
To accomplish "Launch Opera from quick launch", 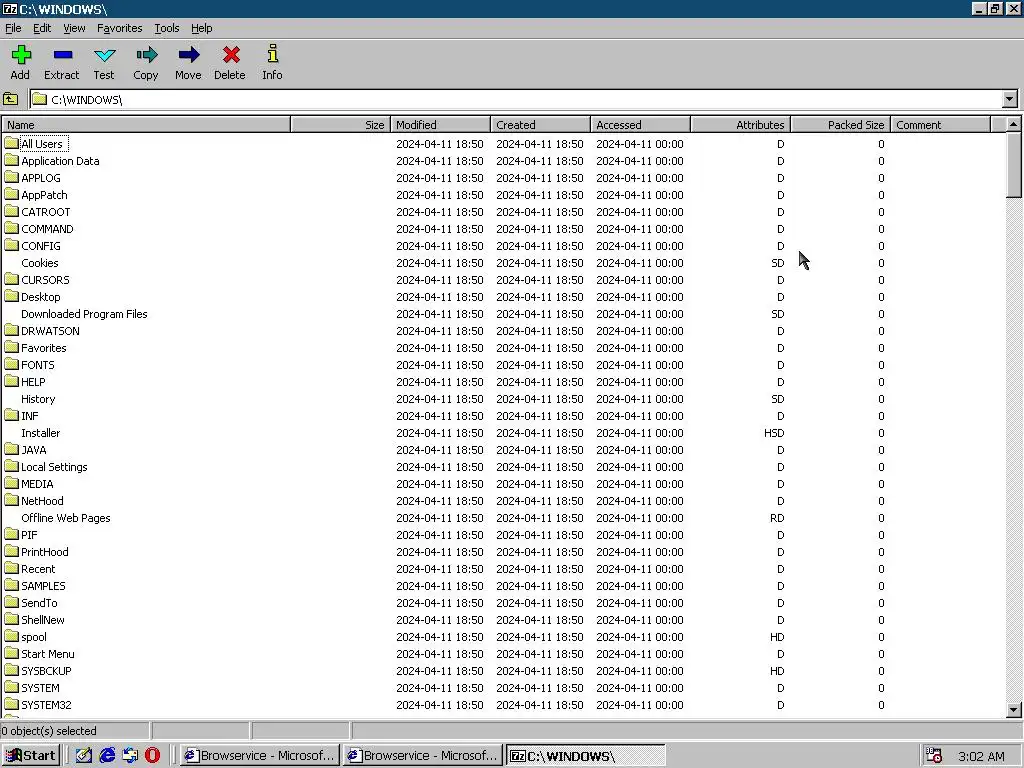I will (x=152, y=756).
